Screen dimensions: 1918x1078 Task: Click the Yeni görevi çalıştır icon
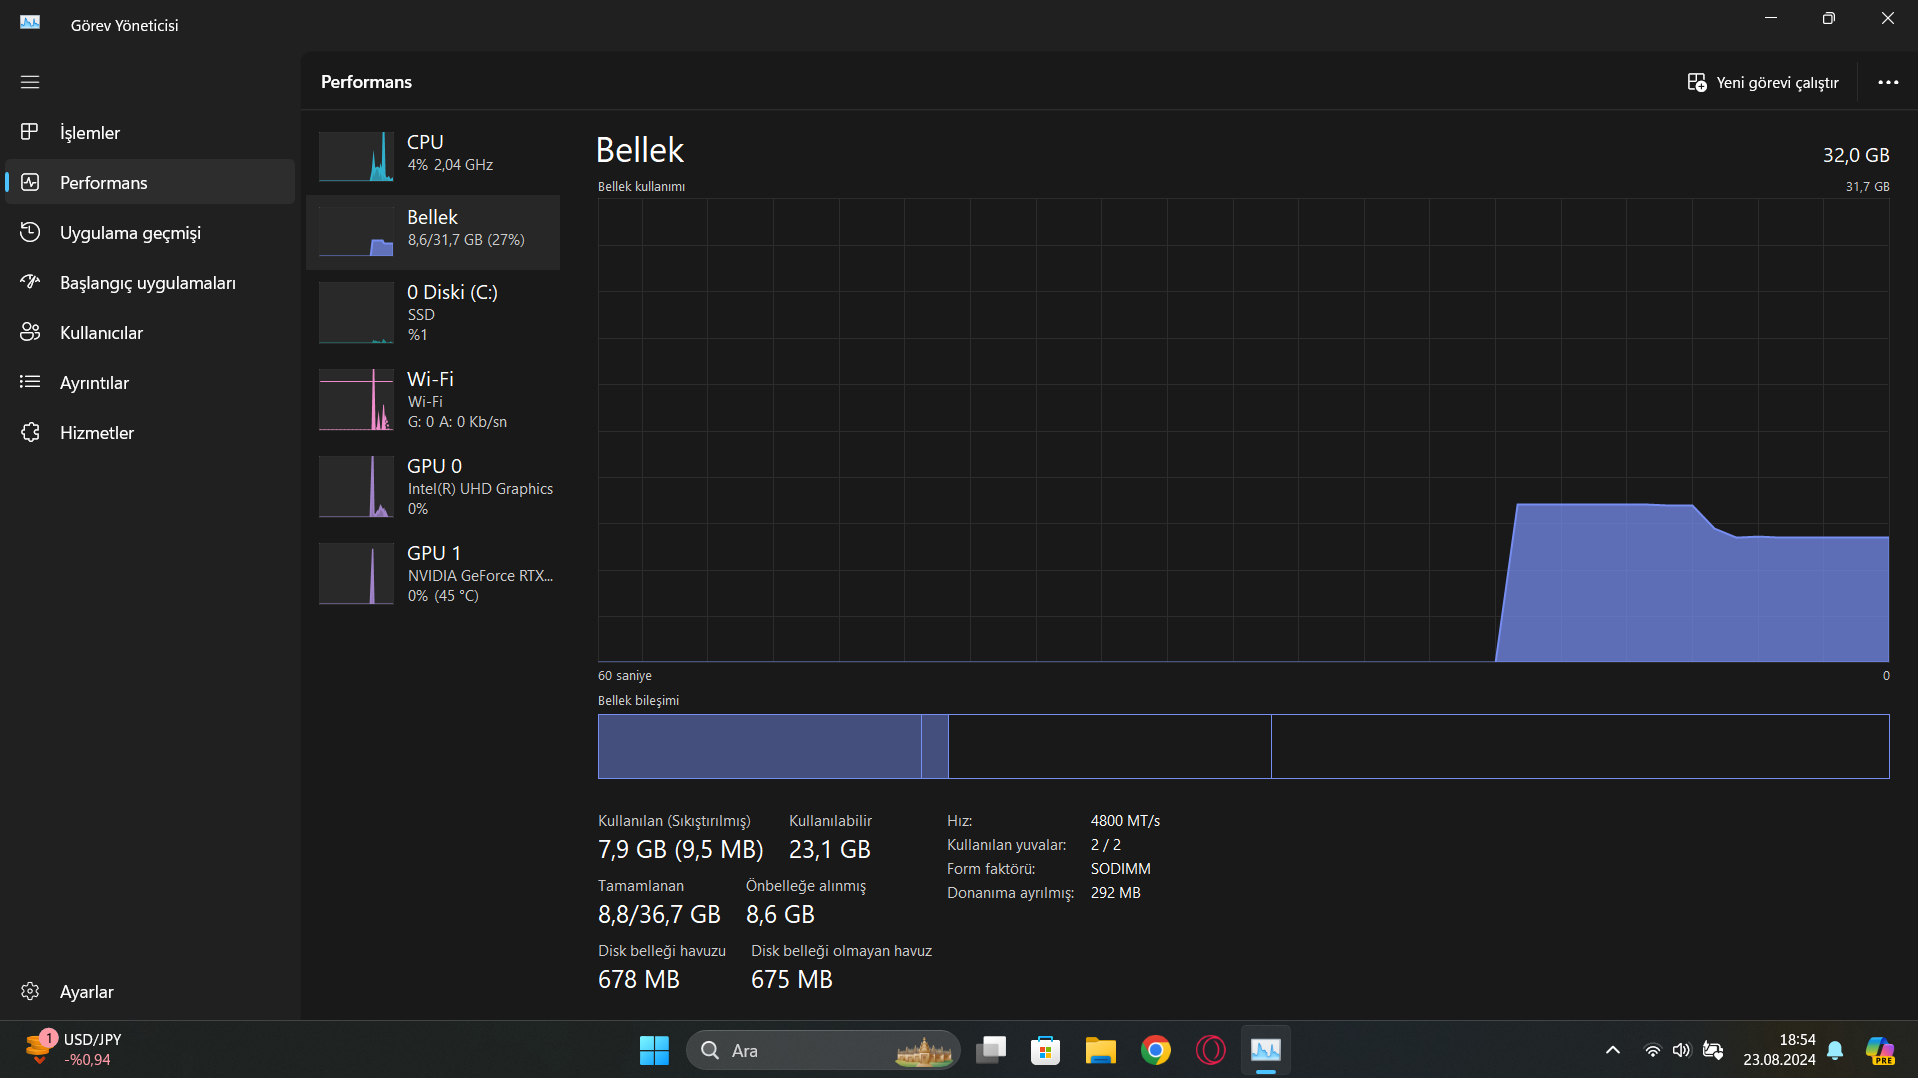[x=1697, y=82]
